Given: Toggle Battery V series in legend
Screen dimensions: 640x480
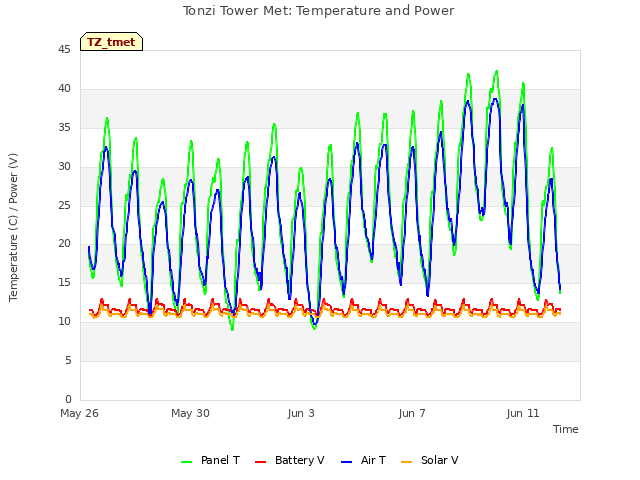Looking at the screenshot, I should click(x=289, y=460).
